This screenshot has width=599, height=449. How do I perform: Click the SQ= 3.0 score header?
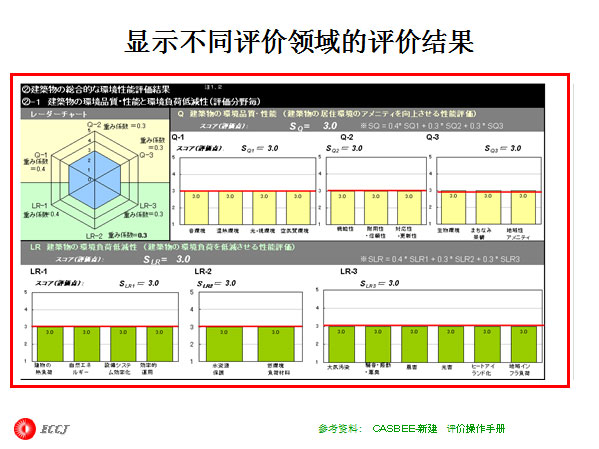pos(313,126)
